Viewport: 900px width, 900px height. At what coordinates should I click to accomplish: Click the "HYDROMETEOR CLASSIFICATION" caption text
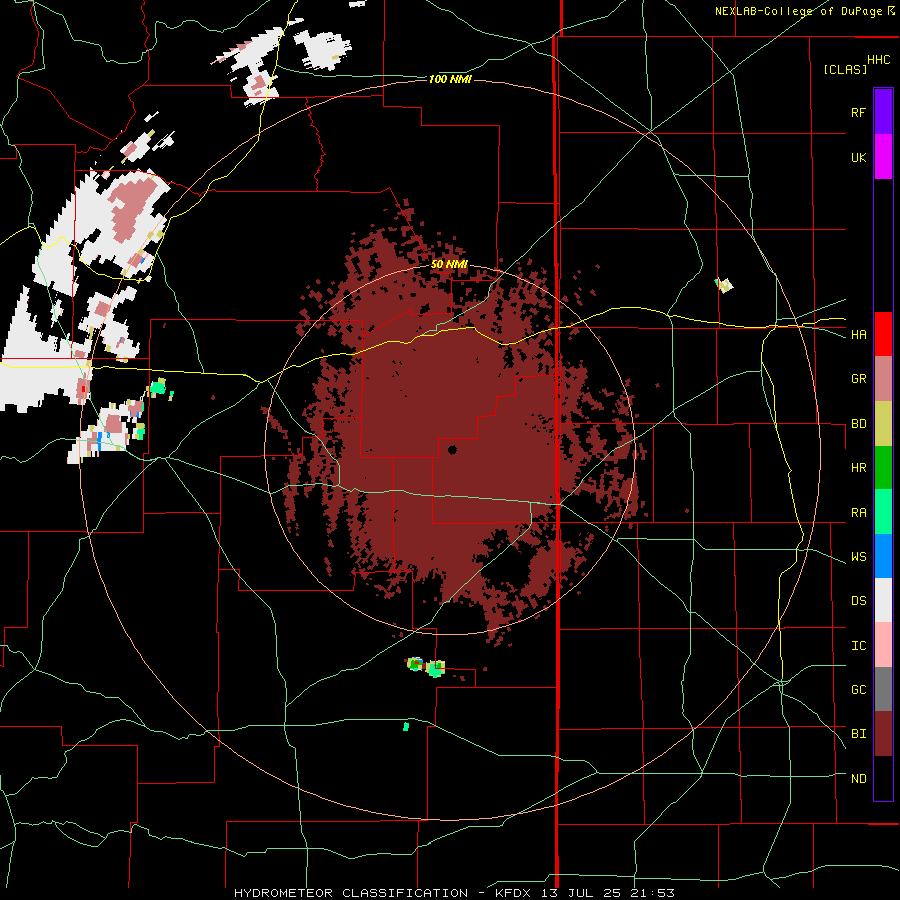coord(351,893)
